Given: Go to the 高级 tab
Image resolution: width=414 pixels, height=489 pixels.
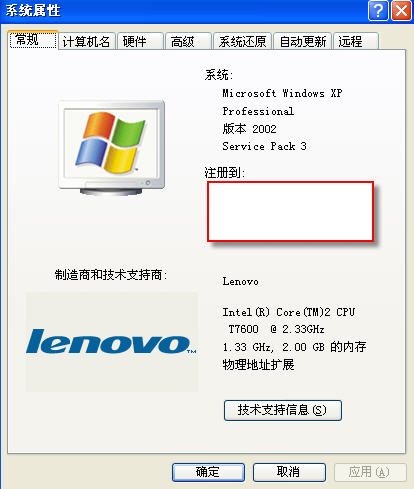Looking at the screenshot, I should (x=188, y=41).
